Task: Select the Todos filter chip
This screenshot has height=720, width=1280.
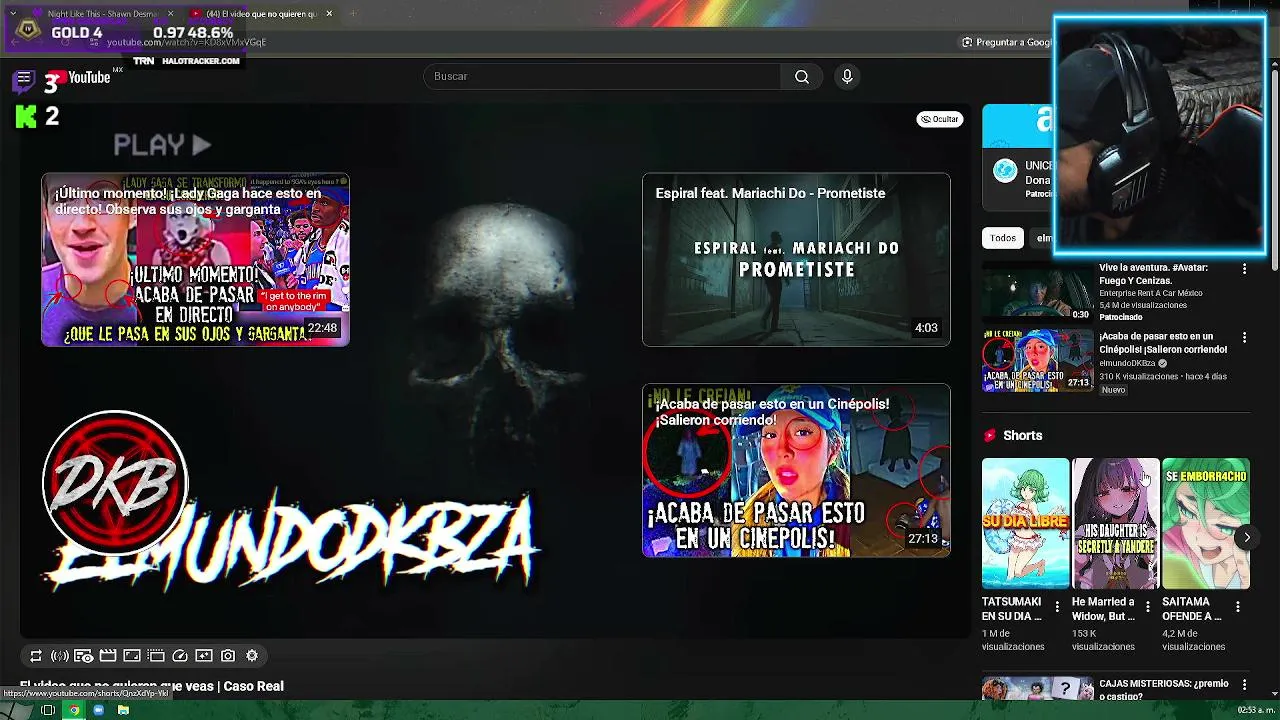Action: pos(1003,238)
